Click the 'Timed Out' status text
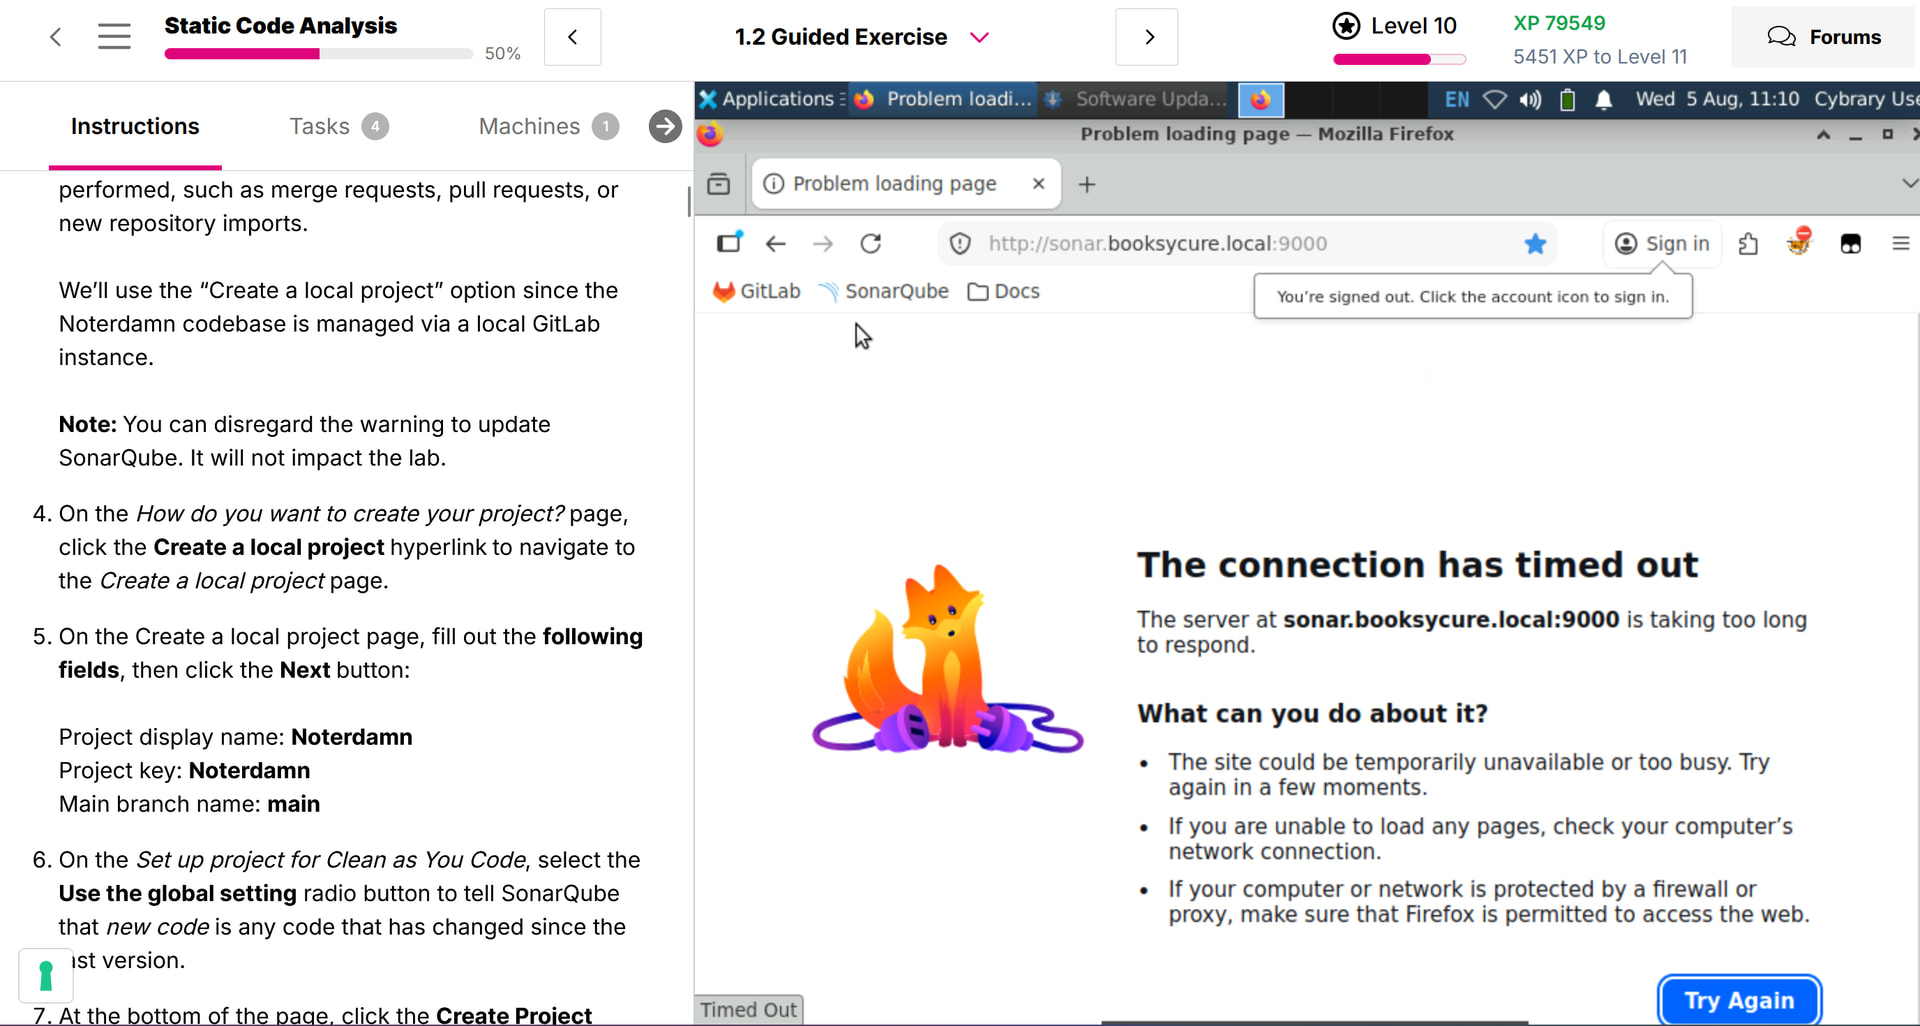Viewport: 1920px width, 1026px height. (x=749, y=1010)
